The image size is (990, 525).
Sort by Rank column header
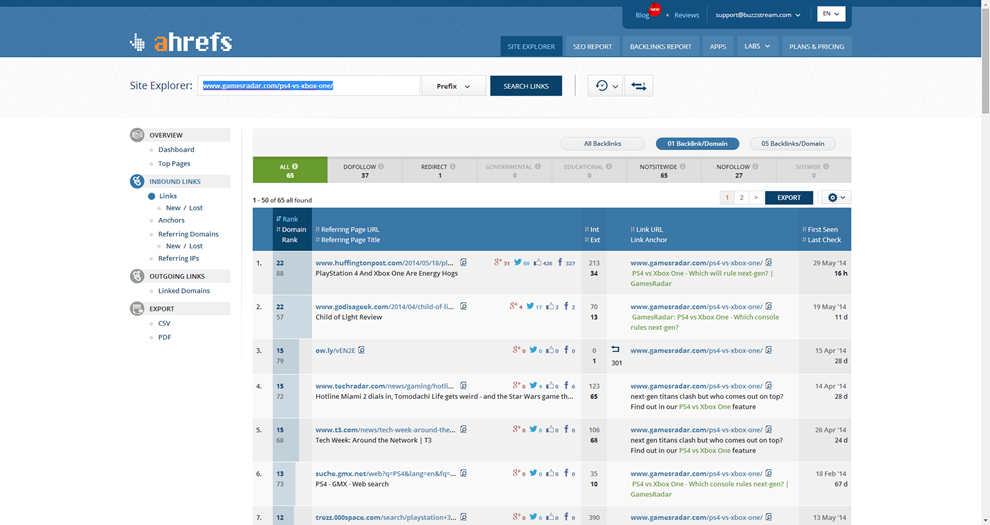[x=287, y=219]
